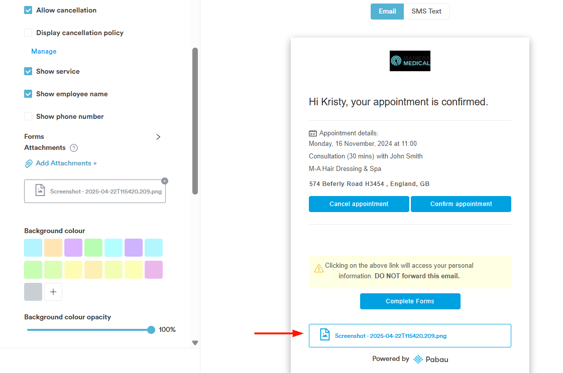This screenshot has width=563, height=373.
Task: Click the Complete Forms button
Action: (410, 301)
